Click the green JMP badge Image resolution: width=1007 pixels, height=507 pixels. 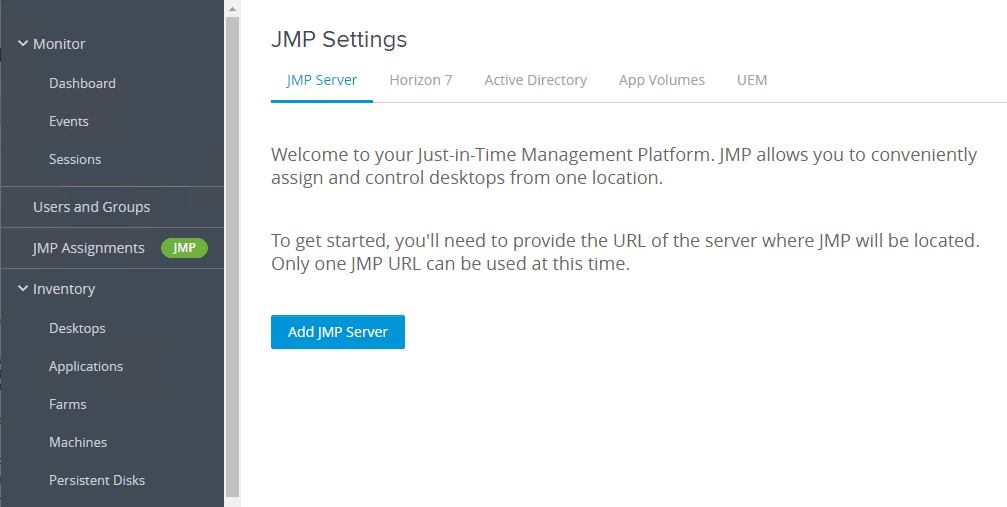point(184,248)
